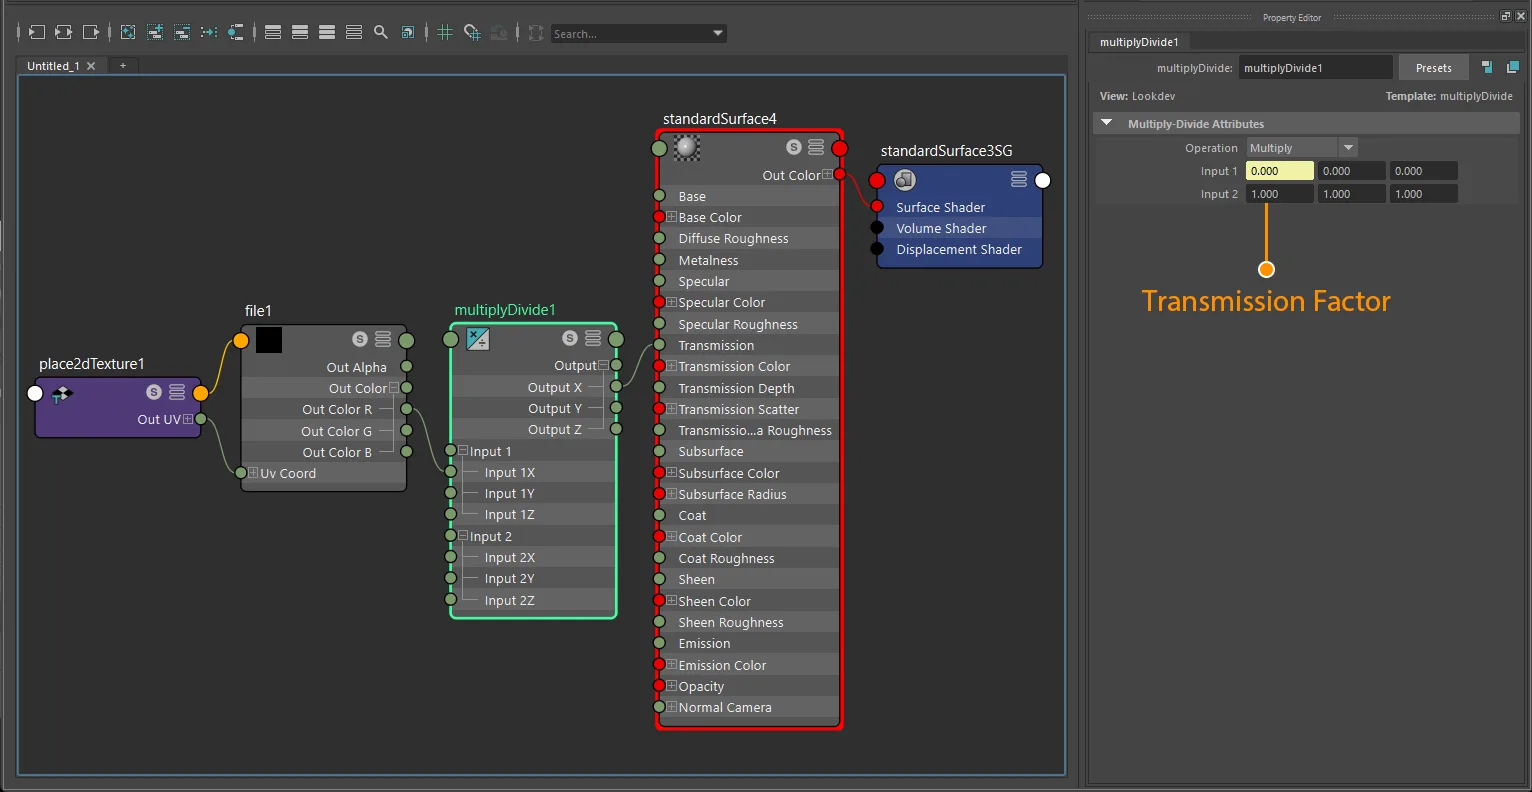Viewport: 1532px width, 792px height.
Task: Change view mode of place2dTexture1 node
Action: click(177, 392)
